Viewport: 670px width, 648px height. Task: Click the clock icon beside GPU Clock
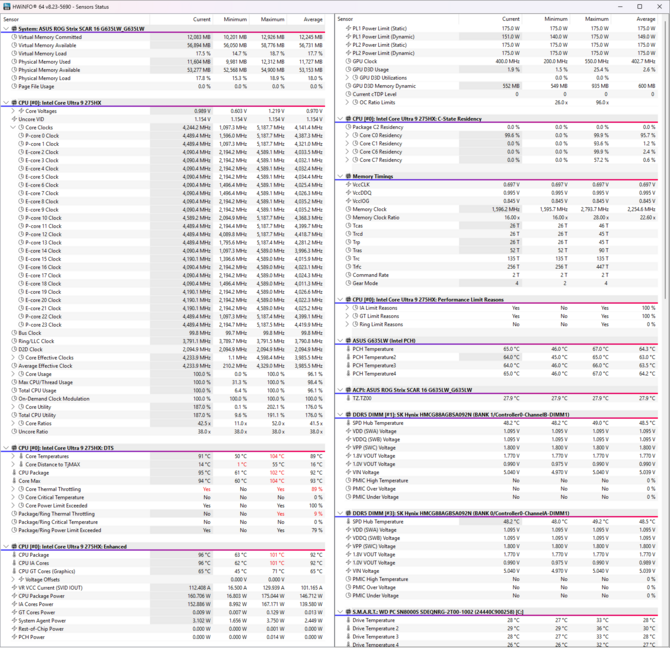point(348,61)
